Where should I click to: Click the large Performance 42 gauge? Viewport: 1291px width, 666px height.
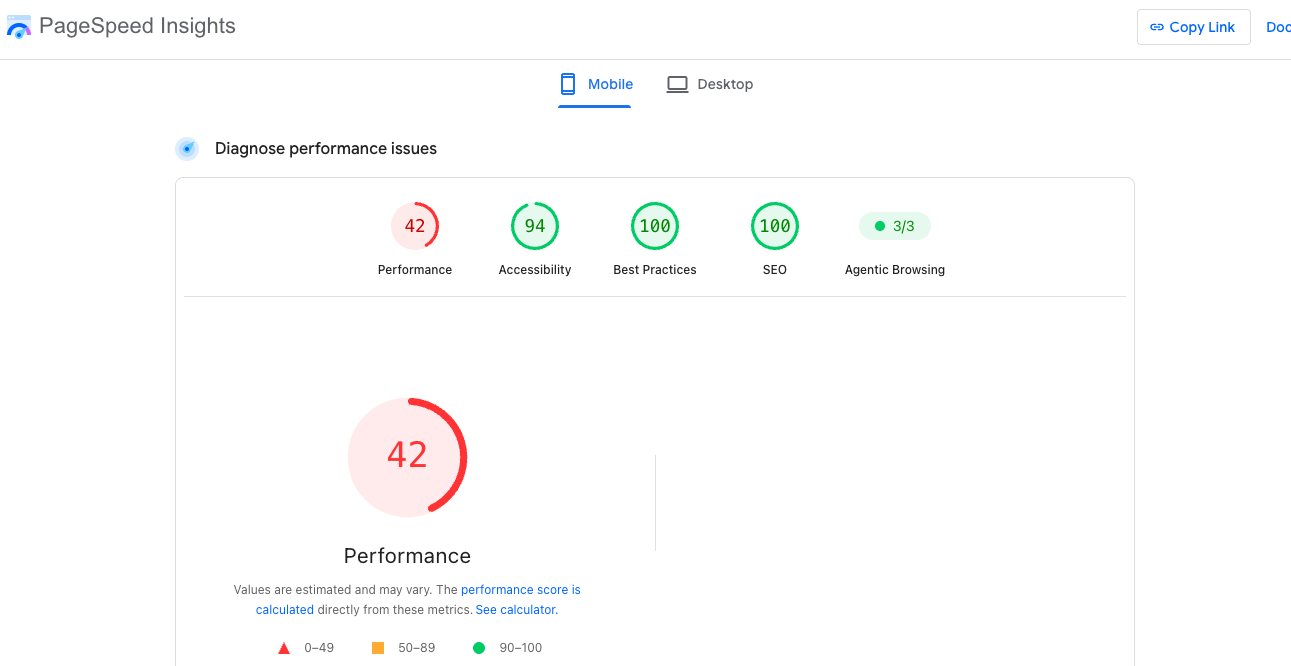407,457
